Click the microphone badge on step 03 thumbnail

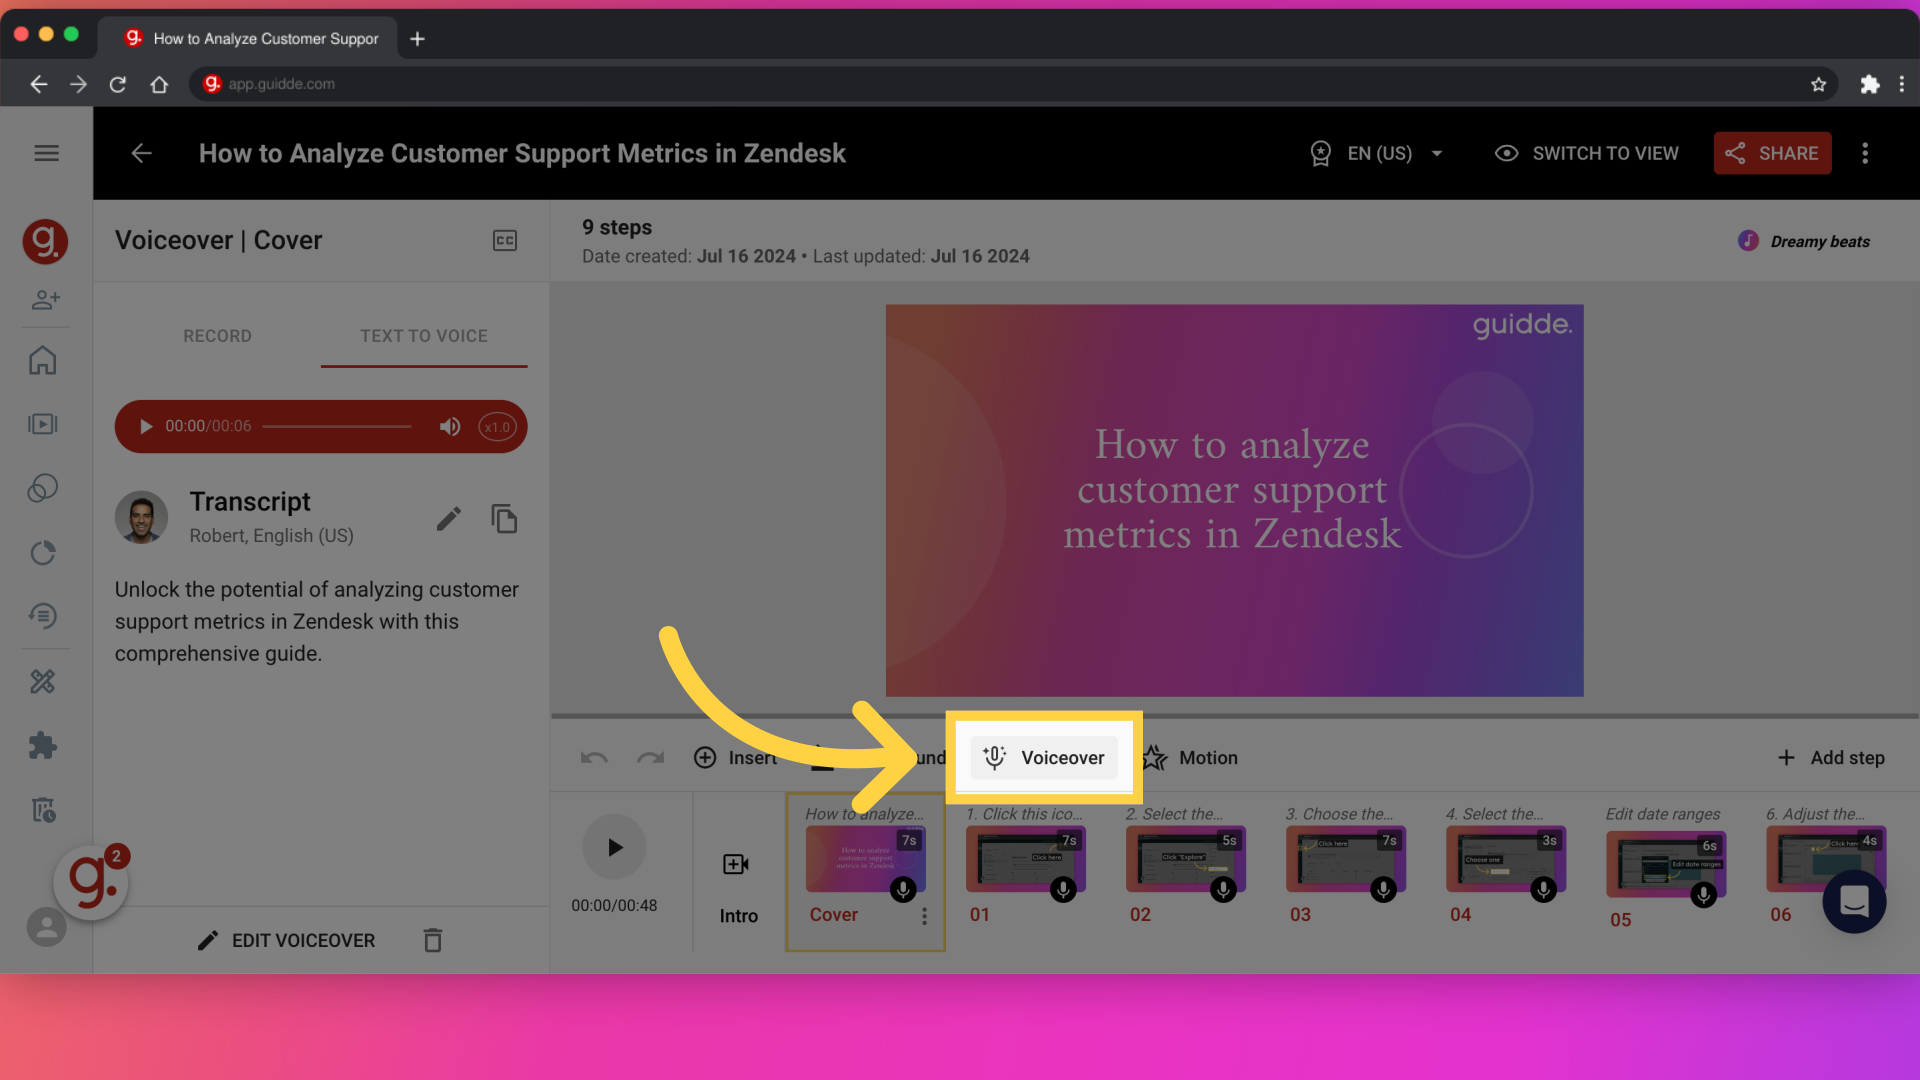click(1383, 889)
